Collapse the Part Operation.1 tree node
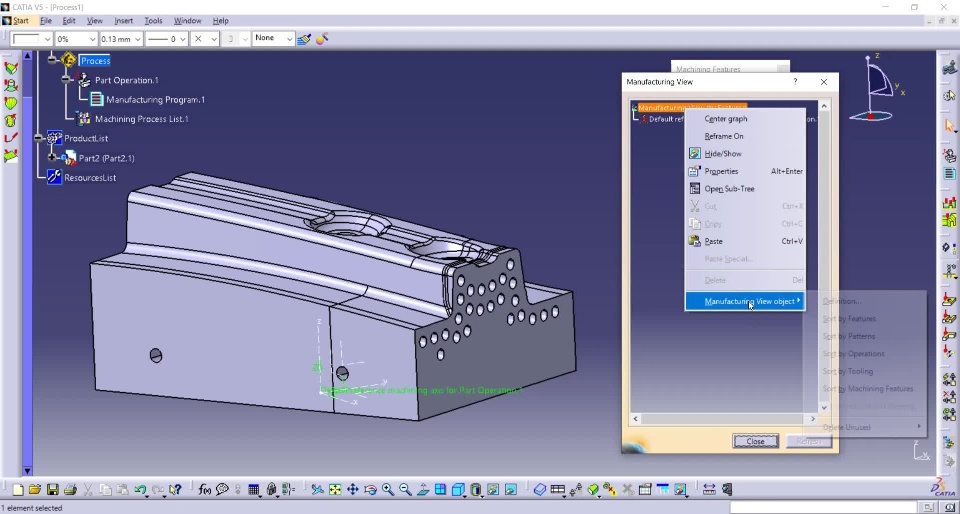This screenshot has width=960, height=514. pyautogui.click(x=66, y=80)
